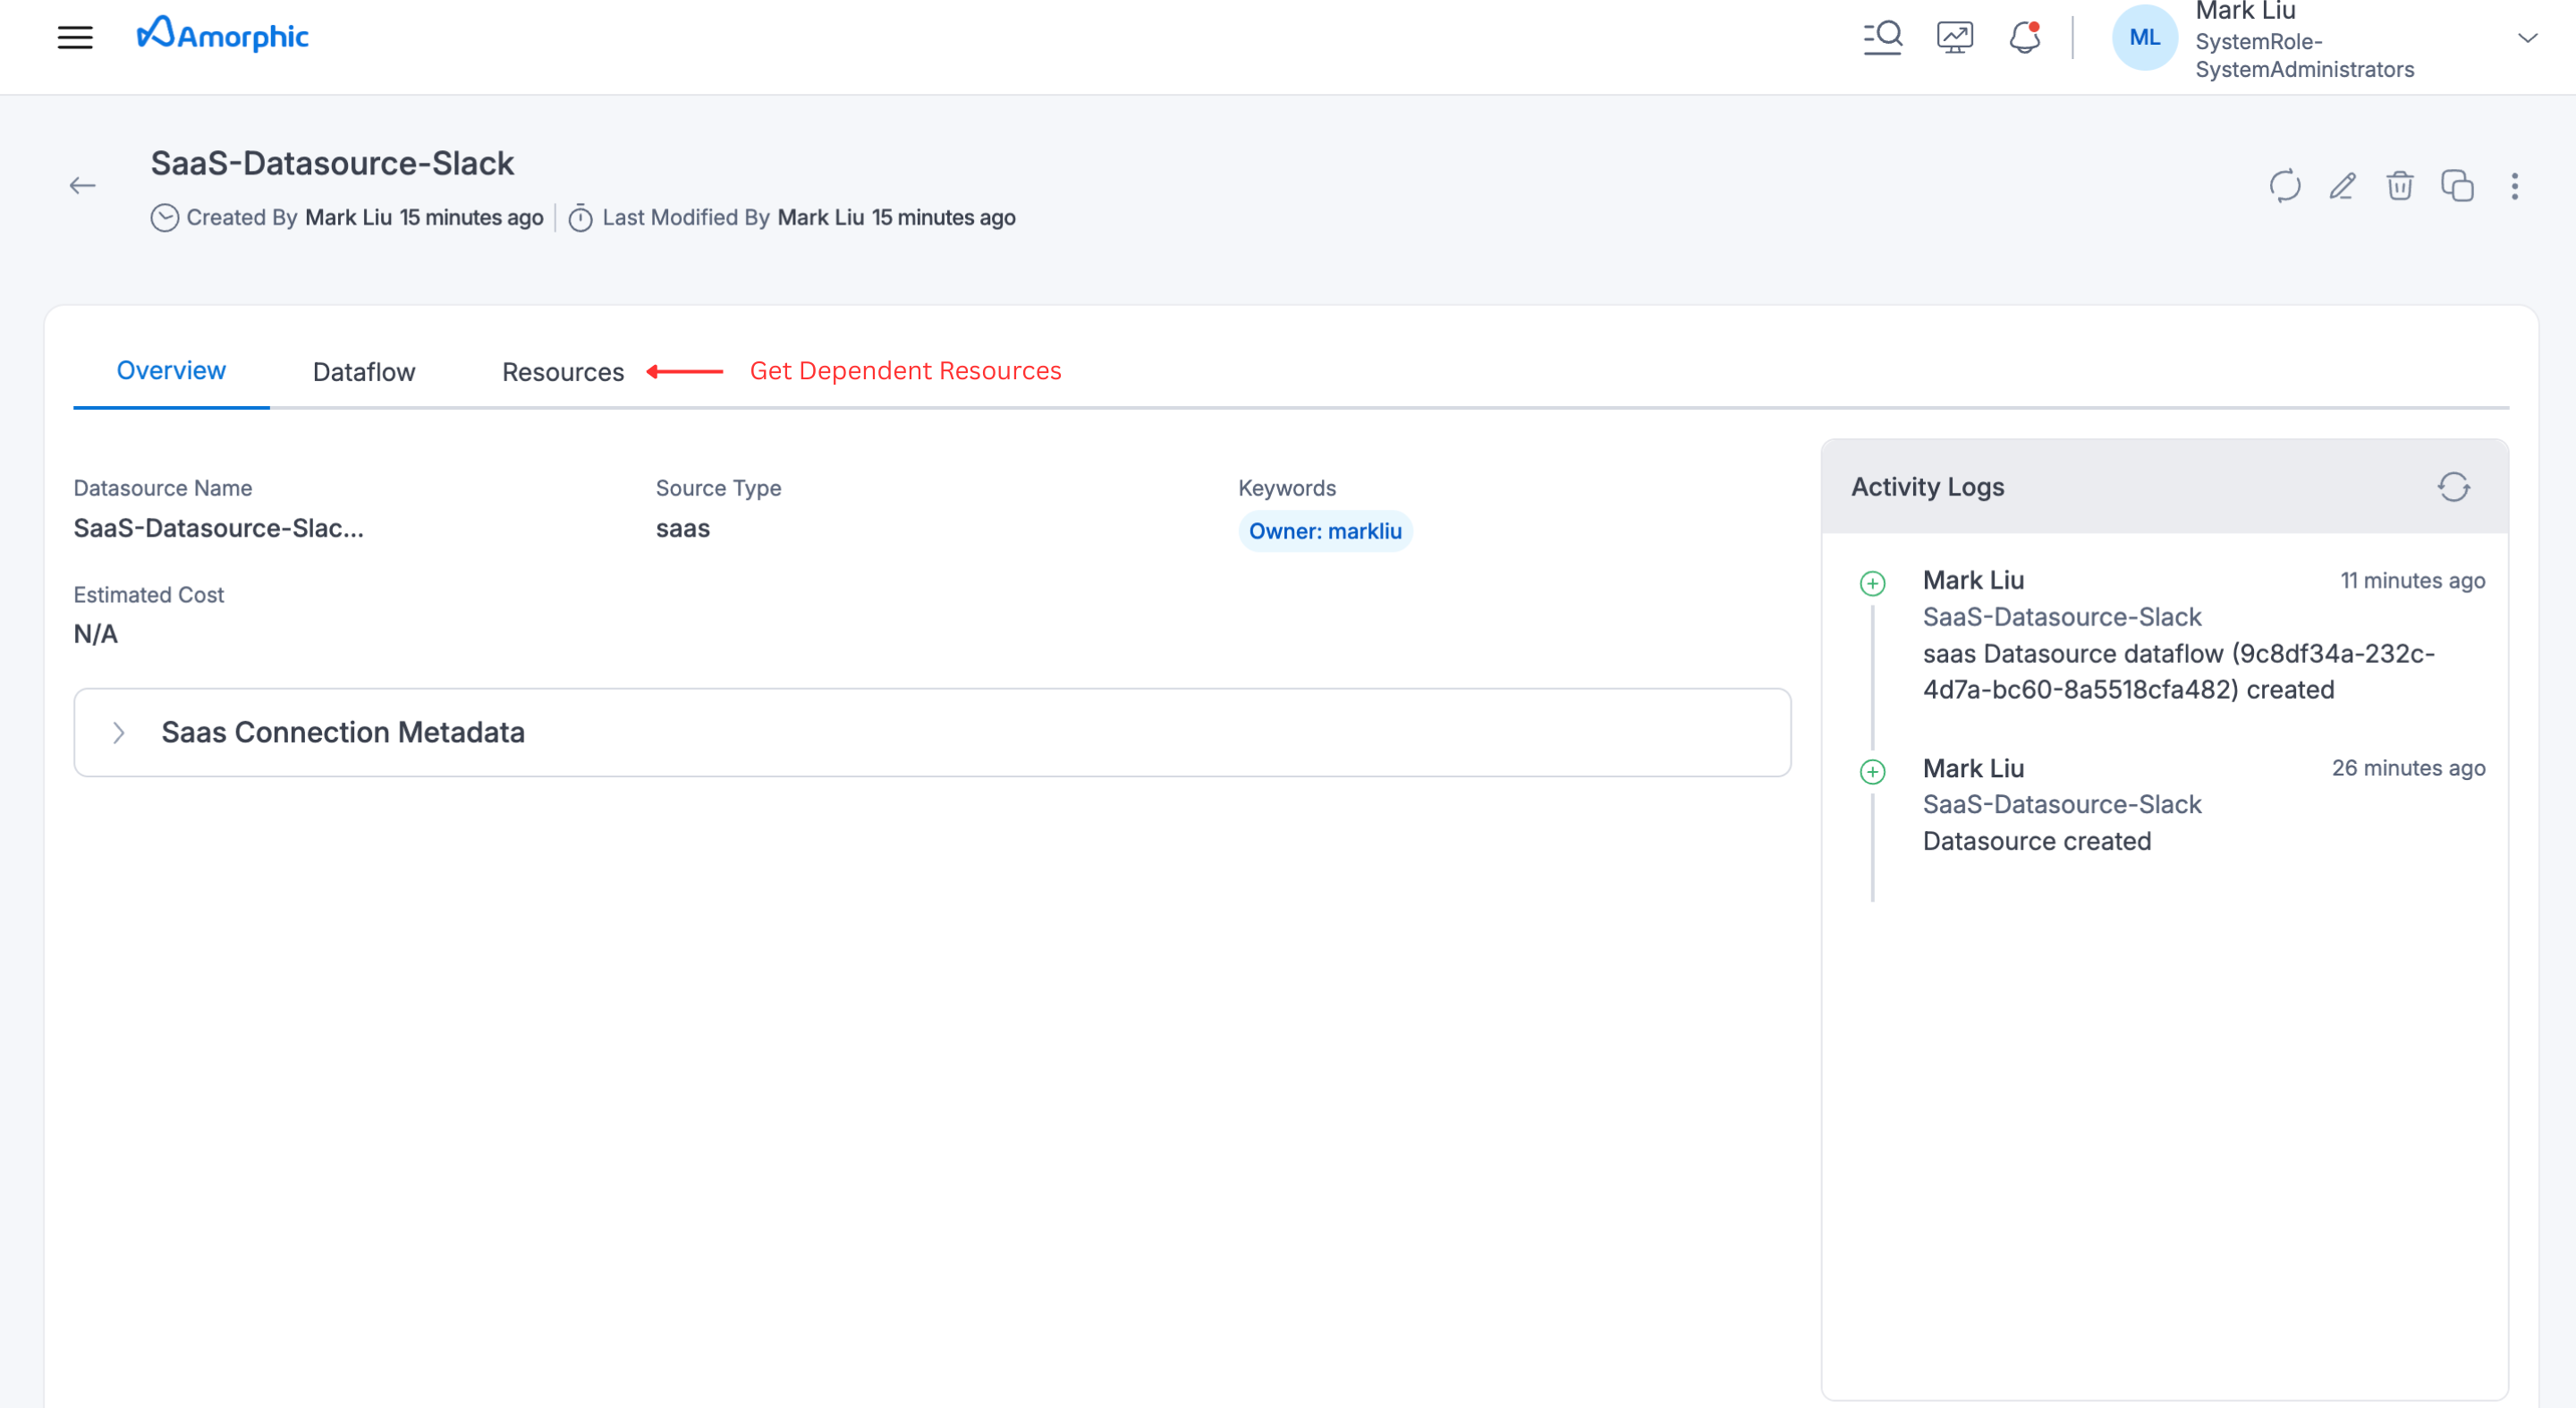
Task: Delete the datasource via the trash icon
Action: [2400, 187]
